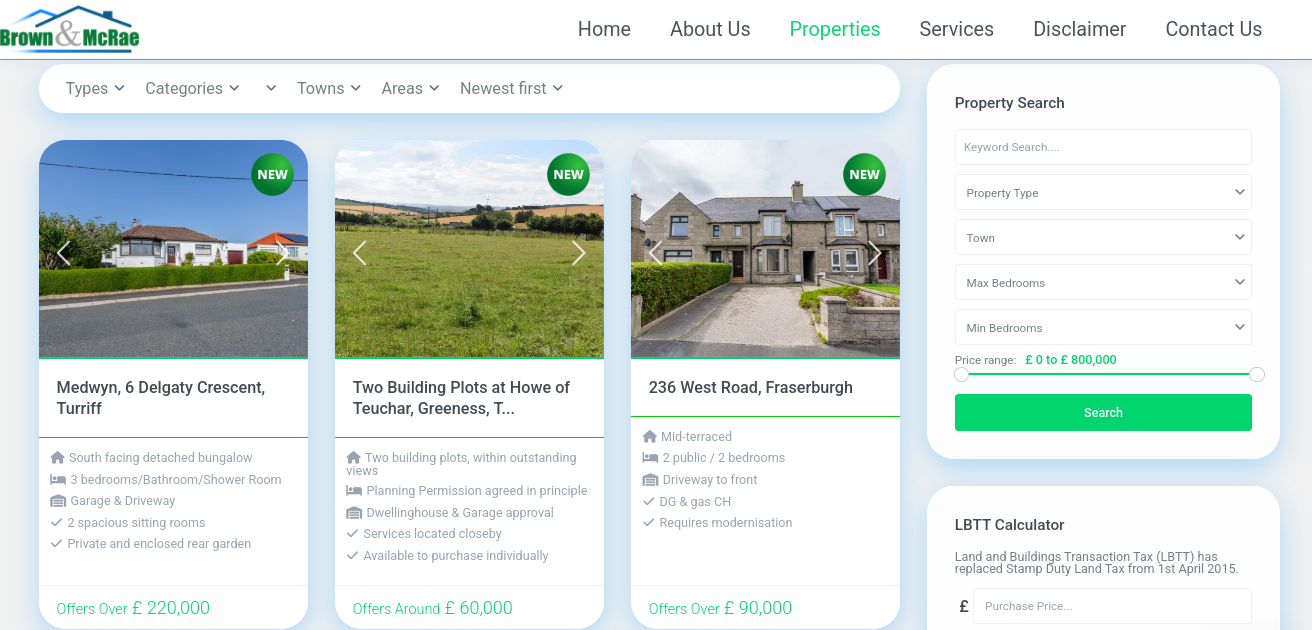Click NEW badge on Medwyn listing
Screen dimensions: 1312x630
click(x=272, y=174)
